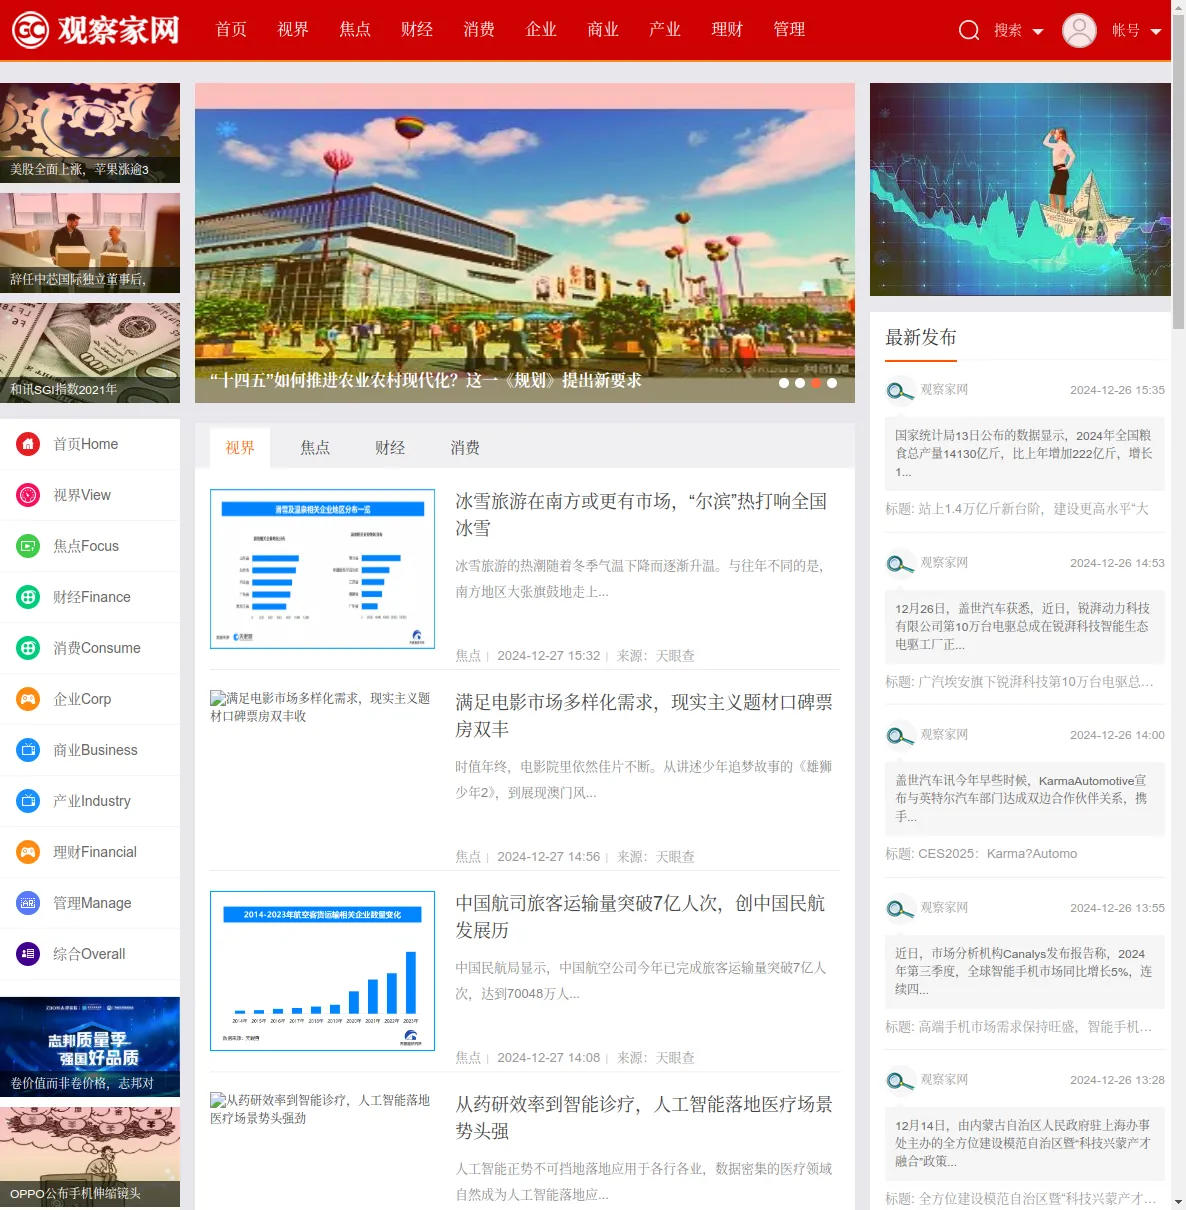1186x1210 pixels.
Task: Open 首页 in top navigation
Action: click(x=231, y=30)
